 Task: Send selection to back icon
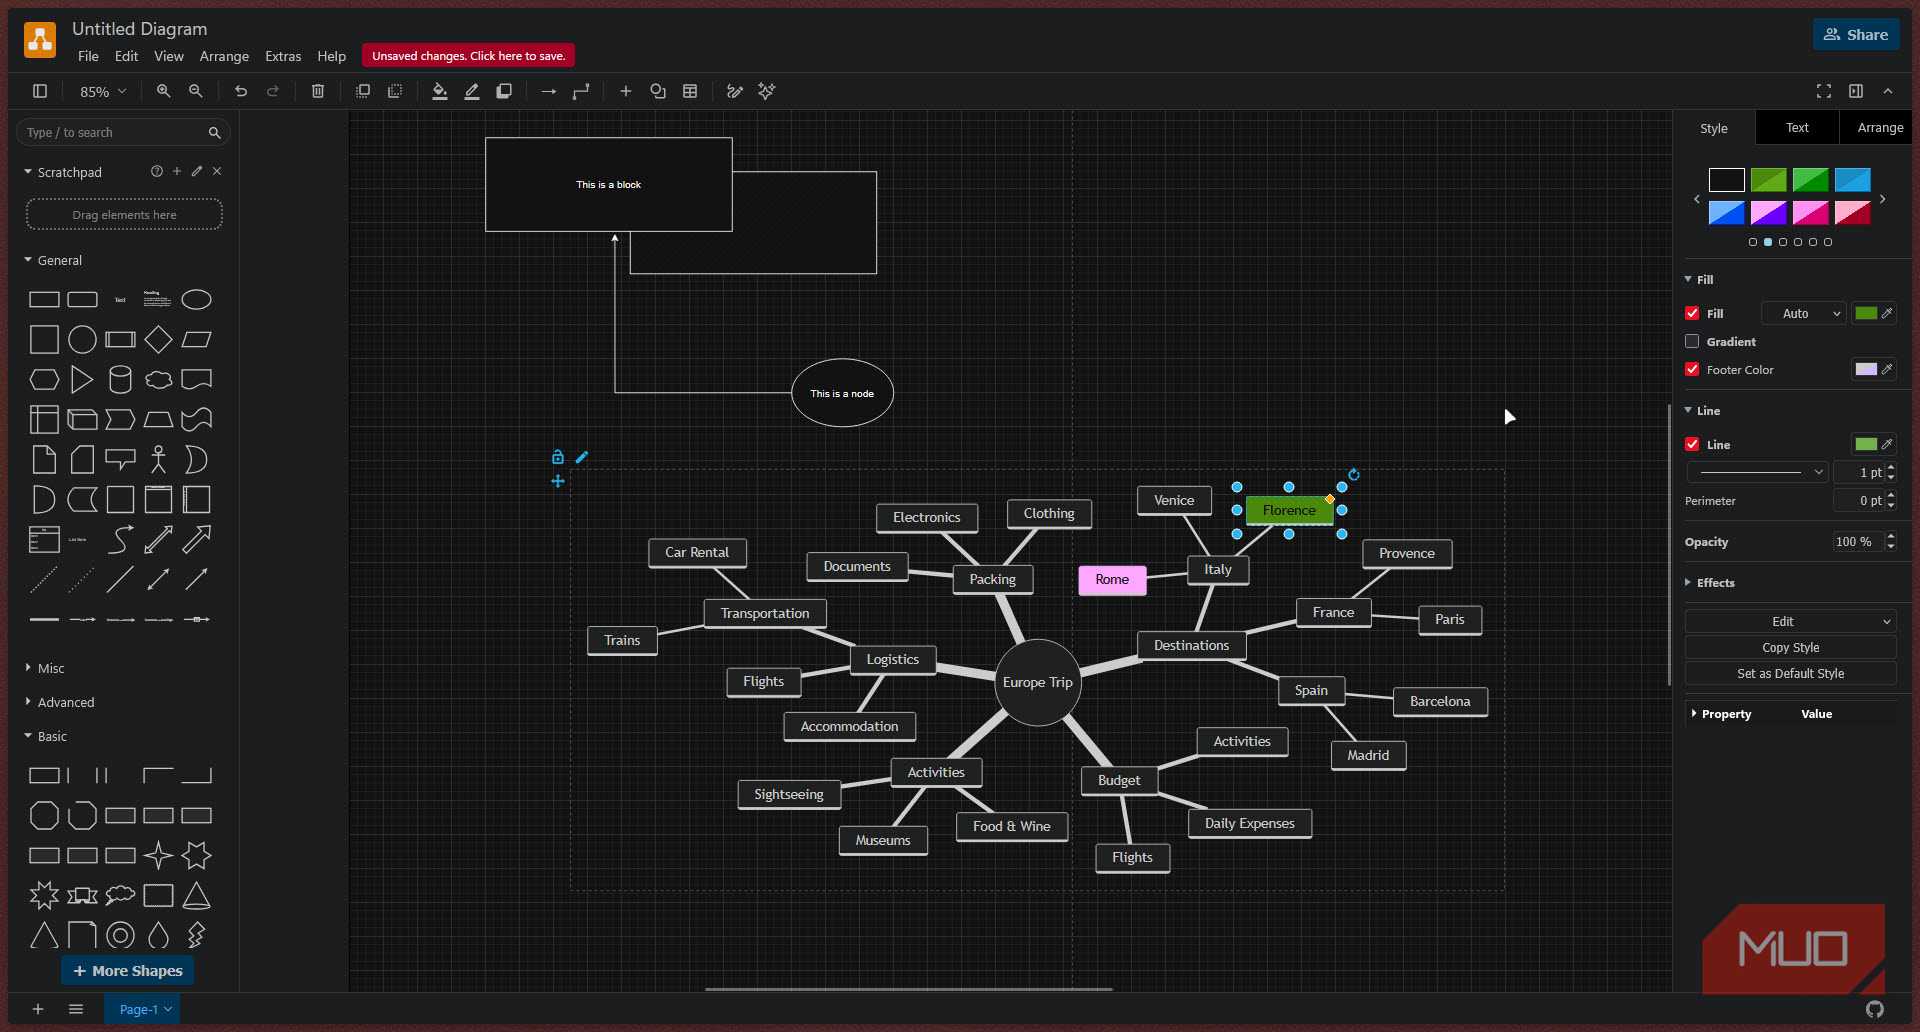(395, 91)
